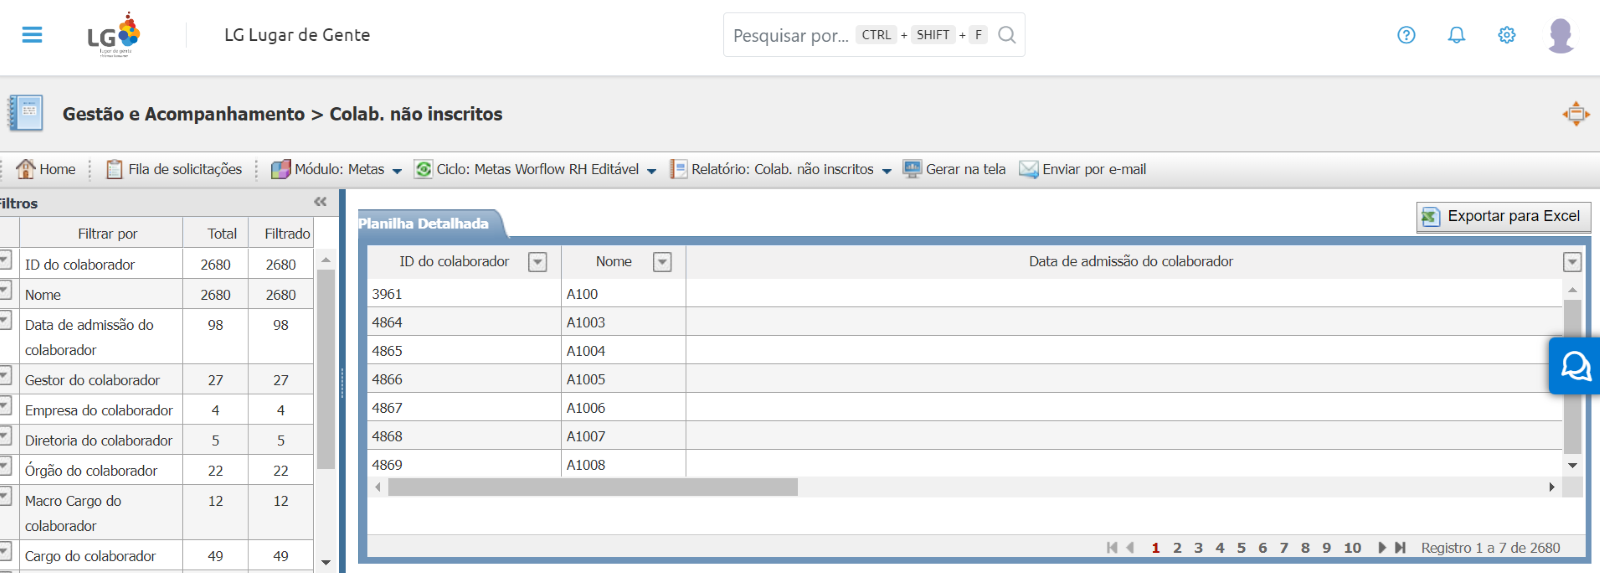Go to page 2 of records
1600x573 pixels.
tap(1177, 548)
